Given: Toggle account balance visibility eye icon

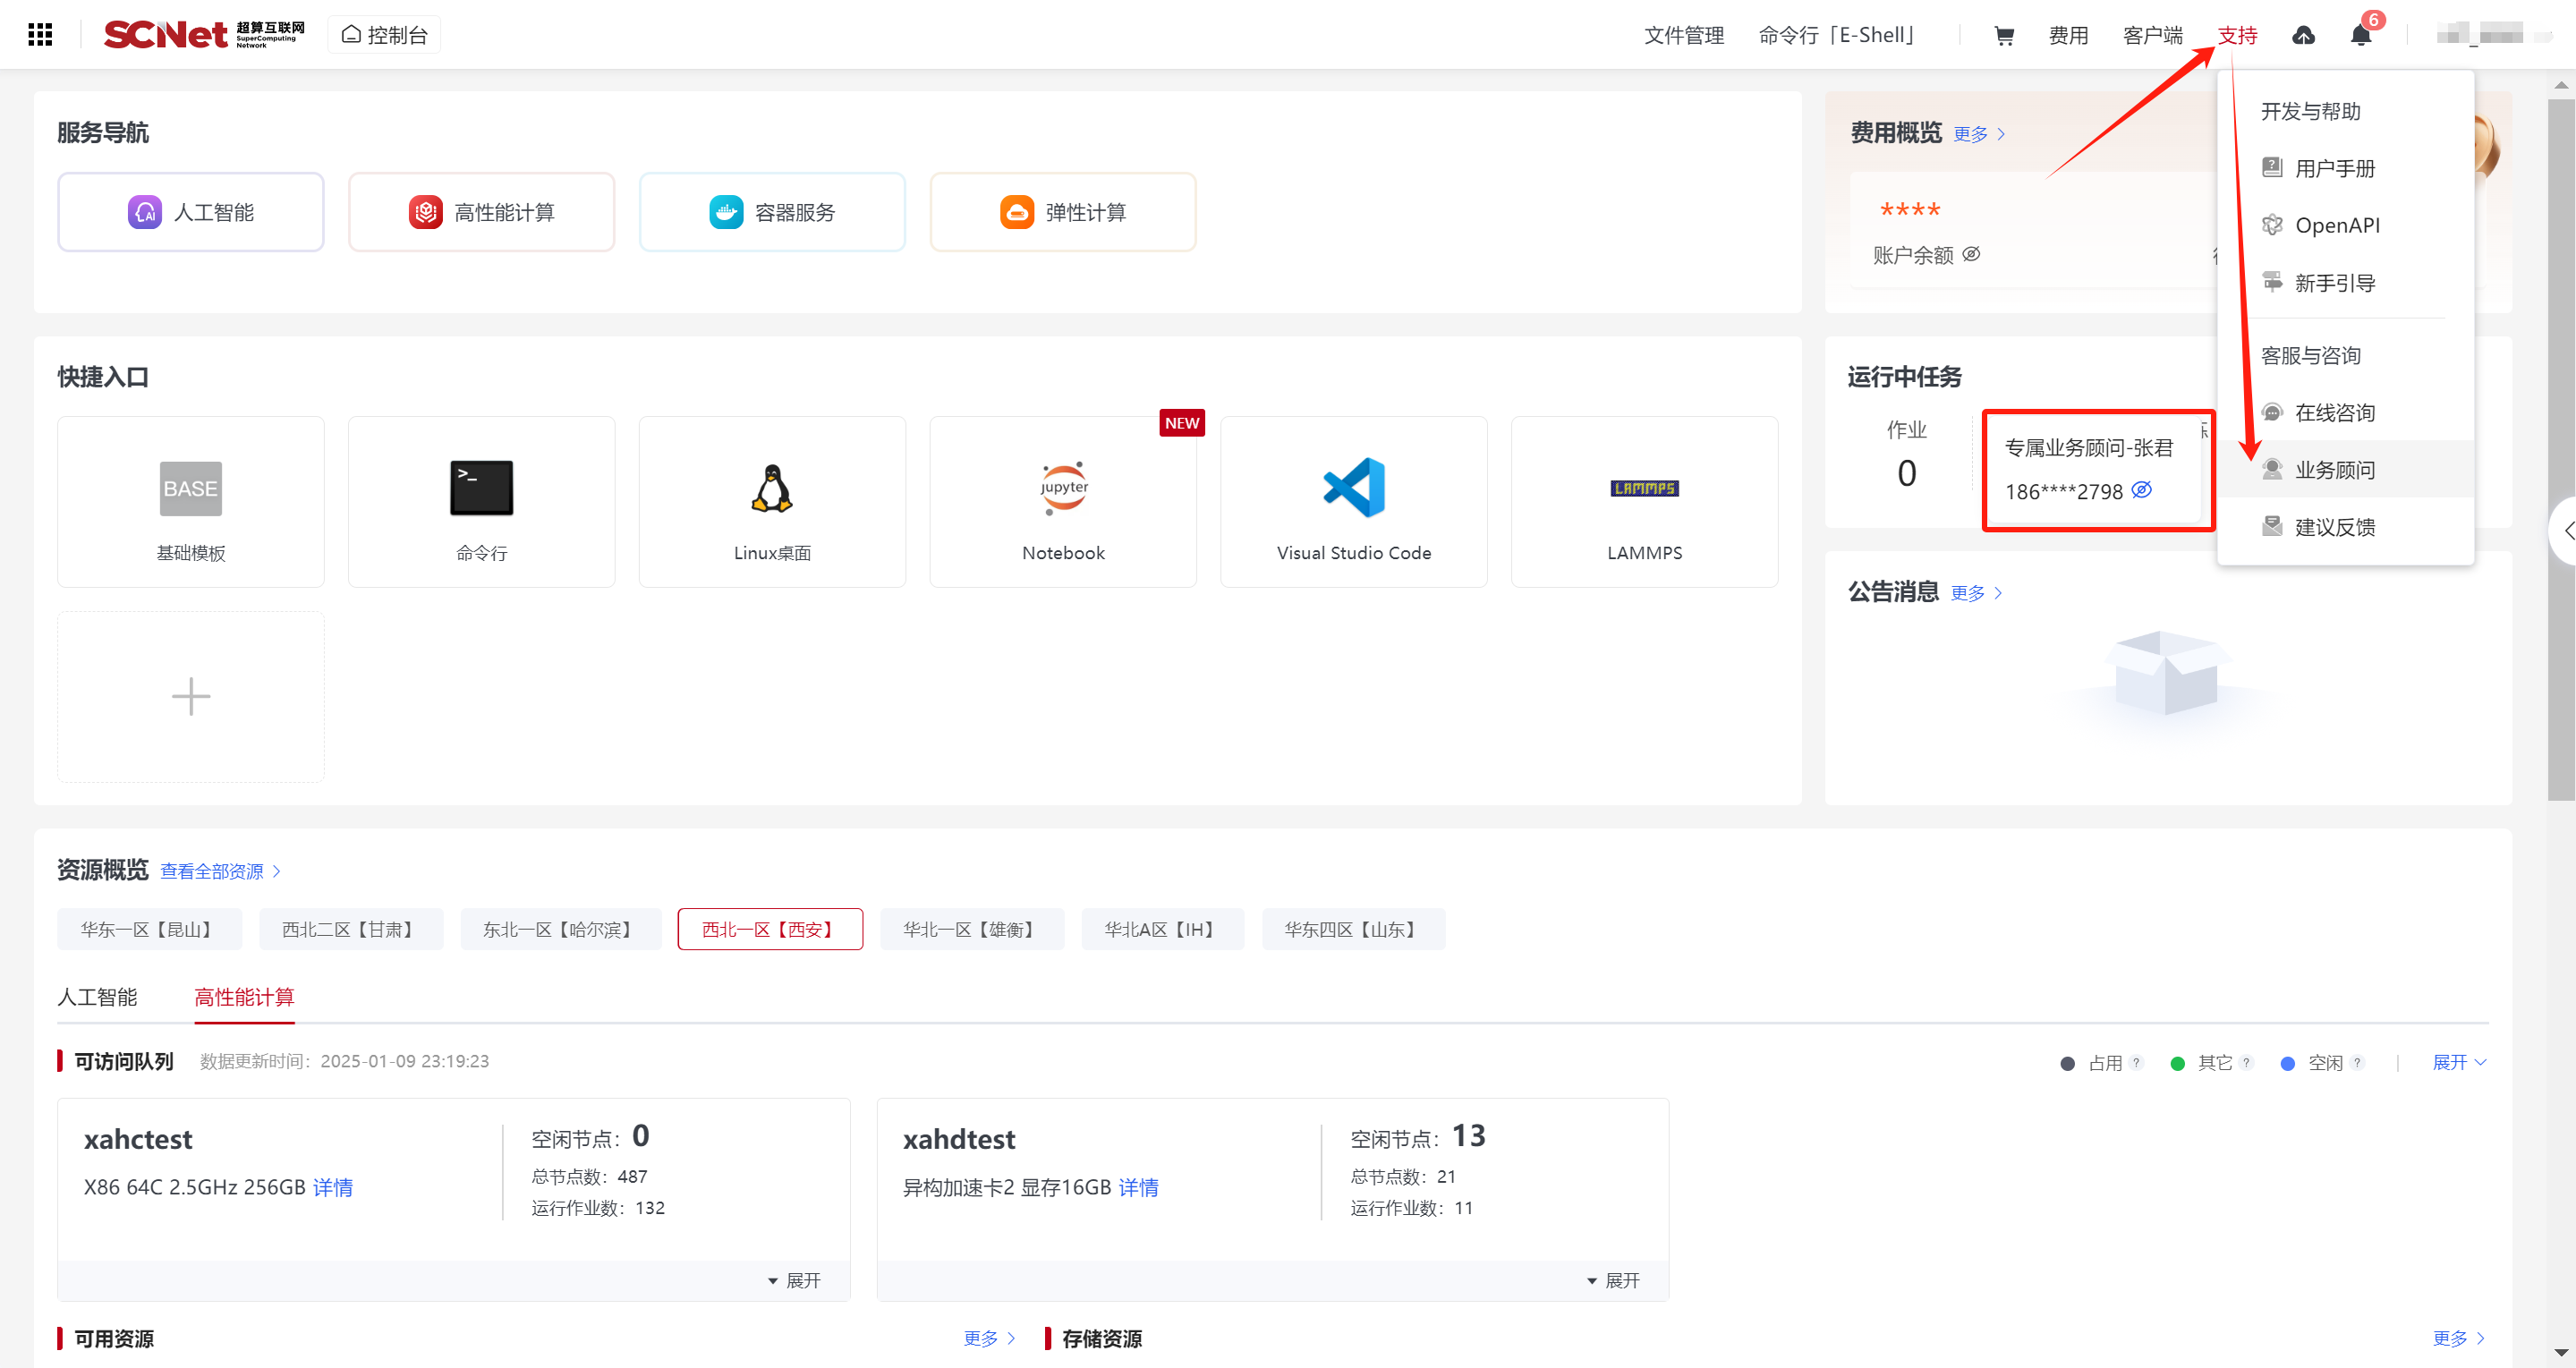Looking at the screenshot, I should pyautogui.click(x=1971, y=254).
